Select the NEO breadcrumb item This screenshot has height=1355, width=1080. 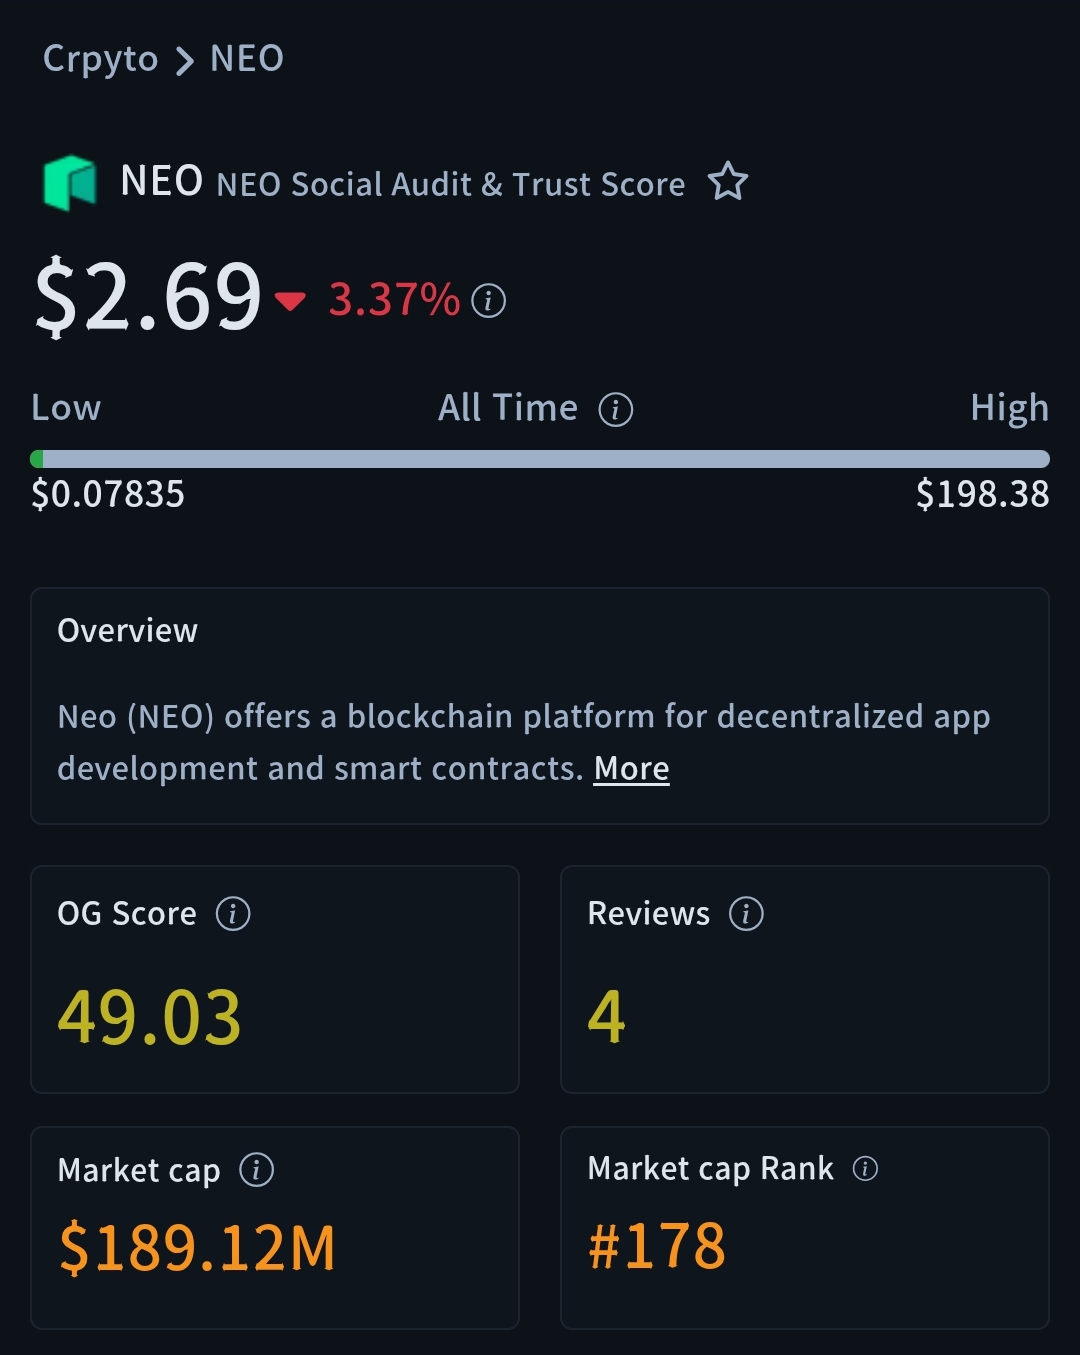(247, 59)
